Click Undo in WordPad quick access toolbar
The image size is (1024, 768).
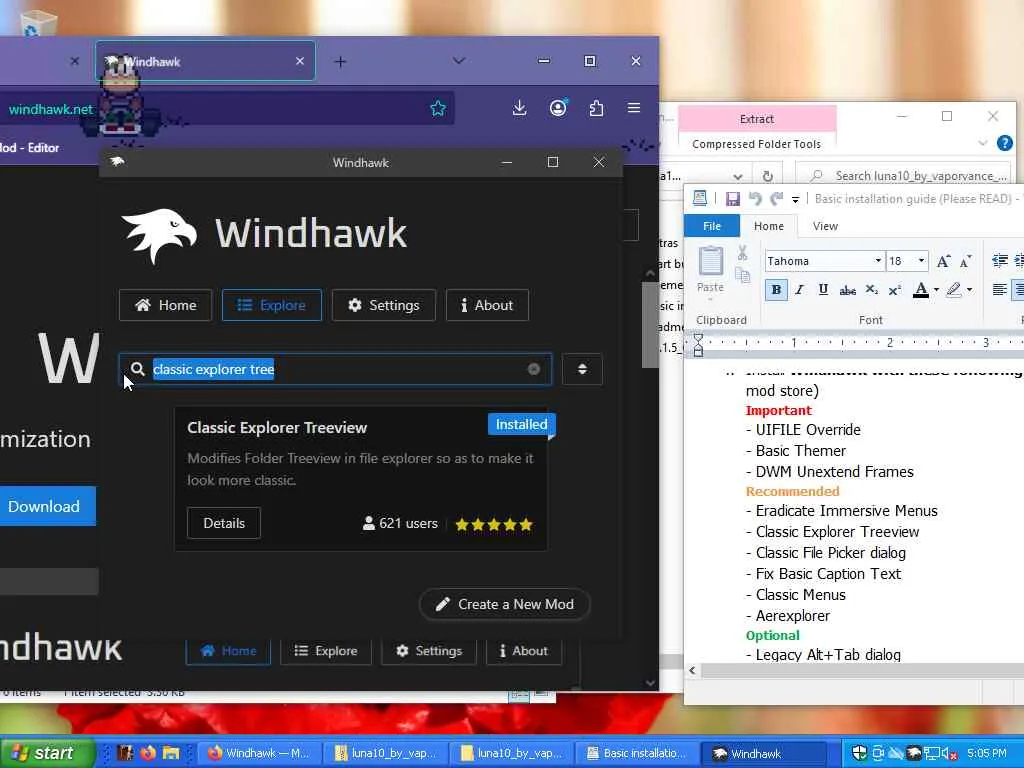tap(755, 199)
